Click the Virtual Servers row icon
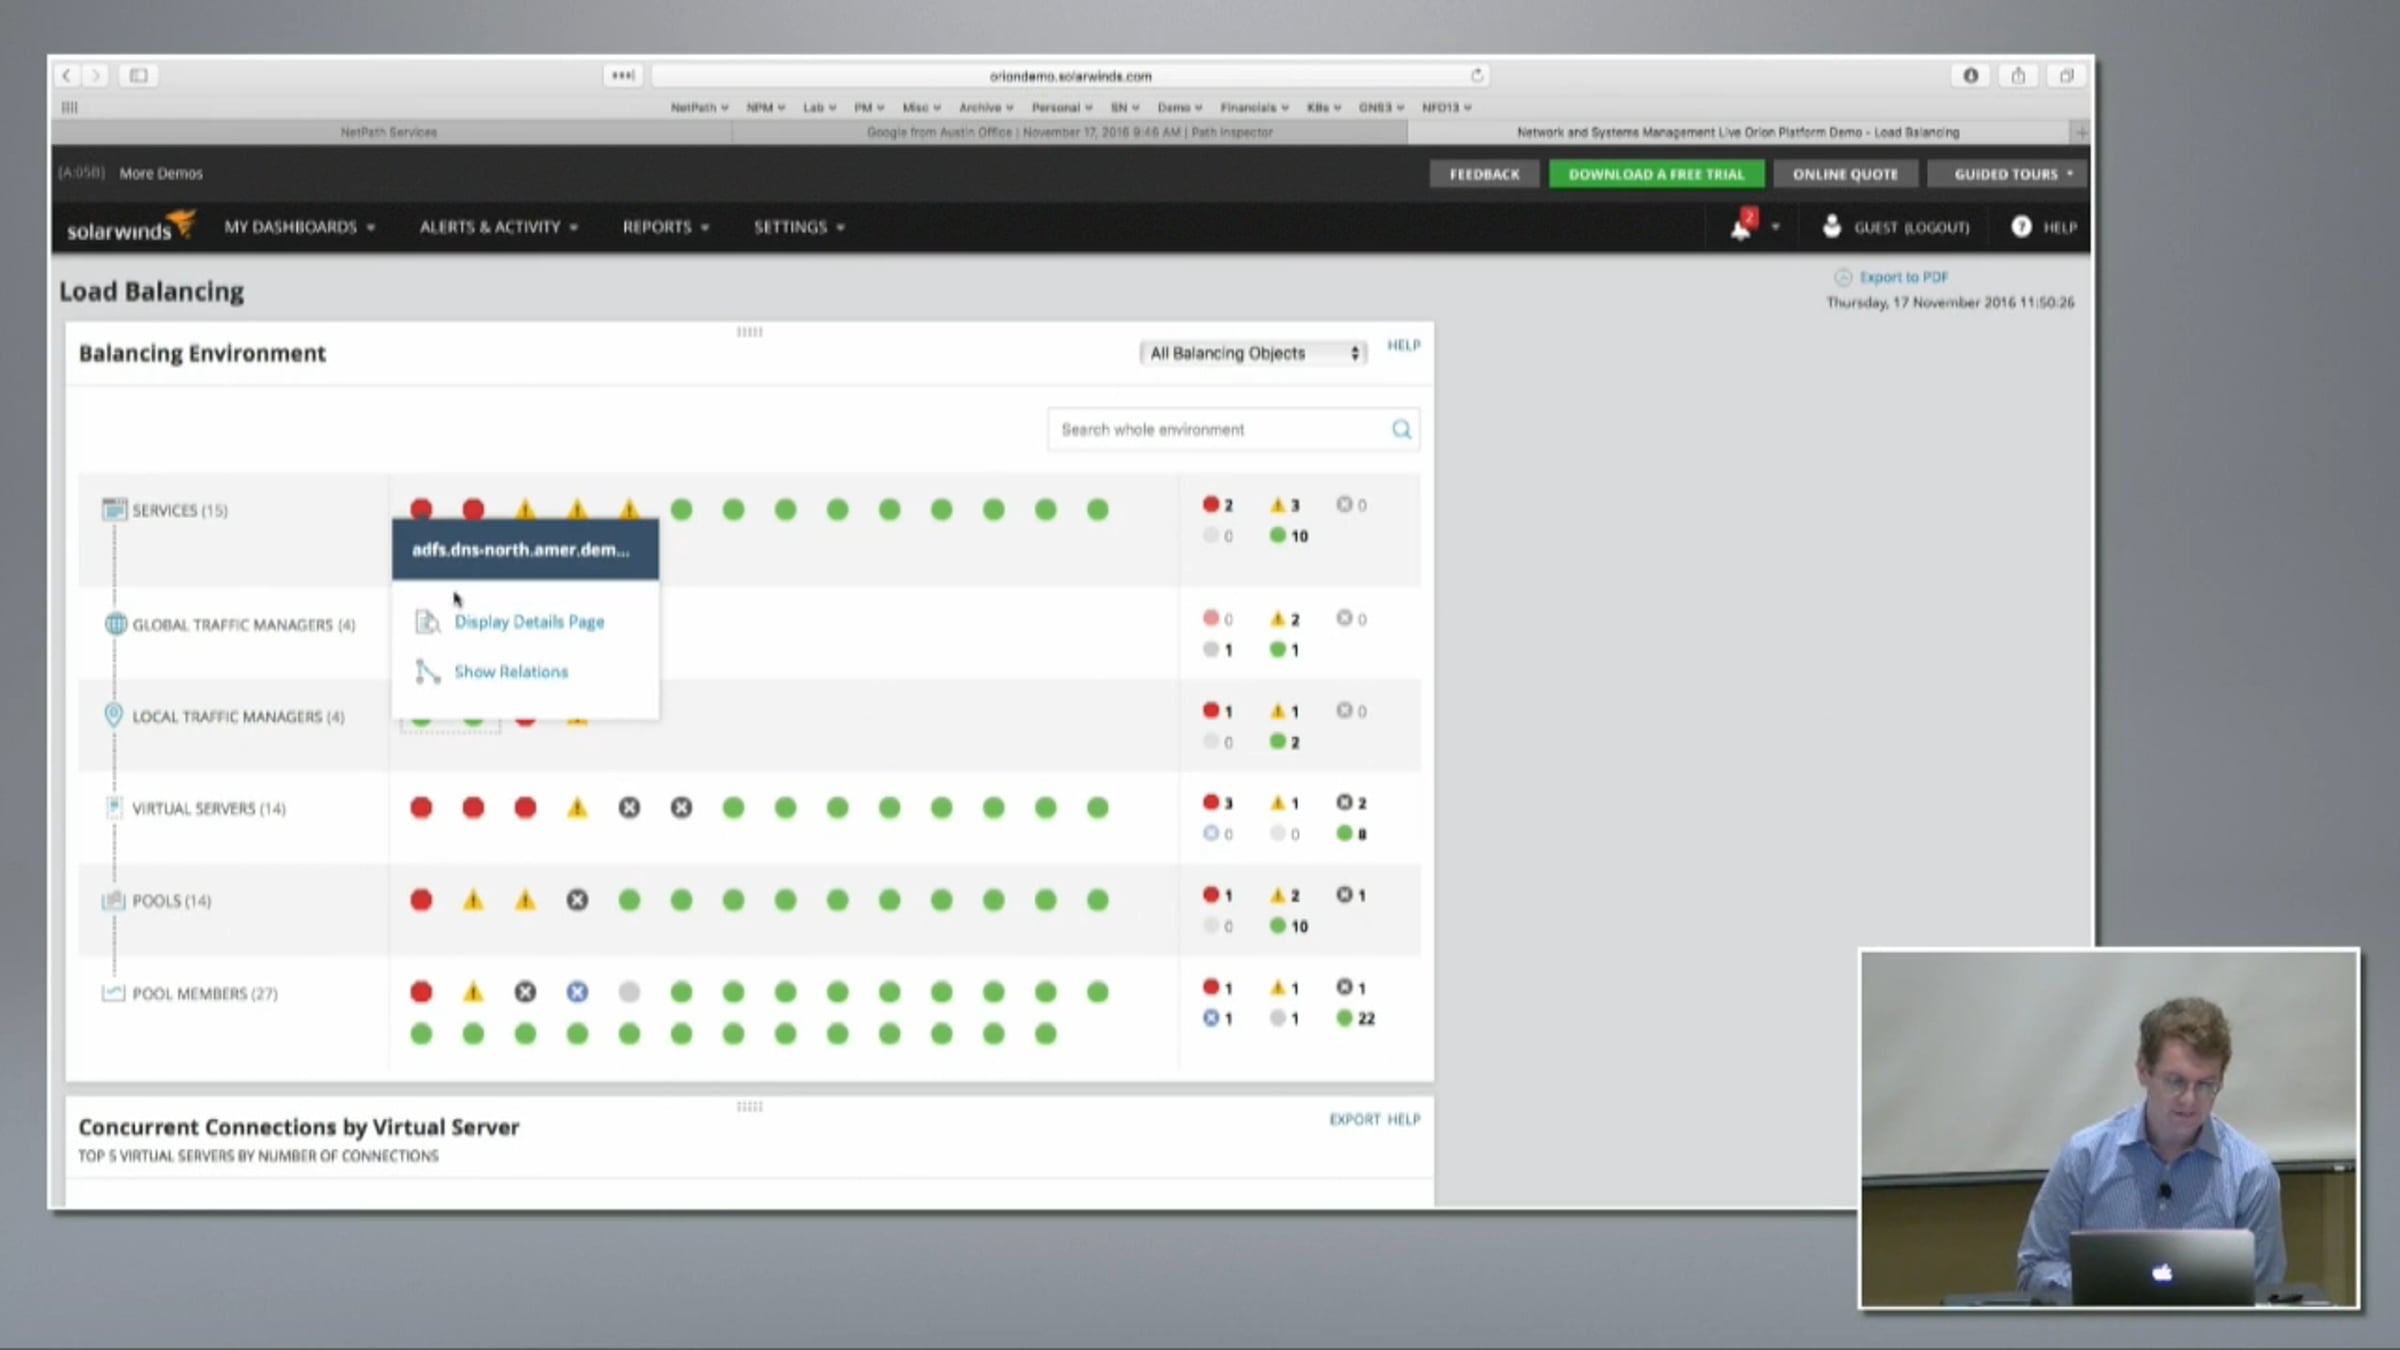This screenshot has height=1350, width=2400. click(114, 807)
